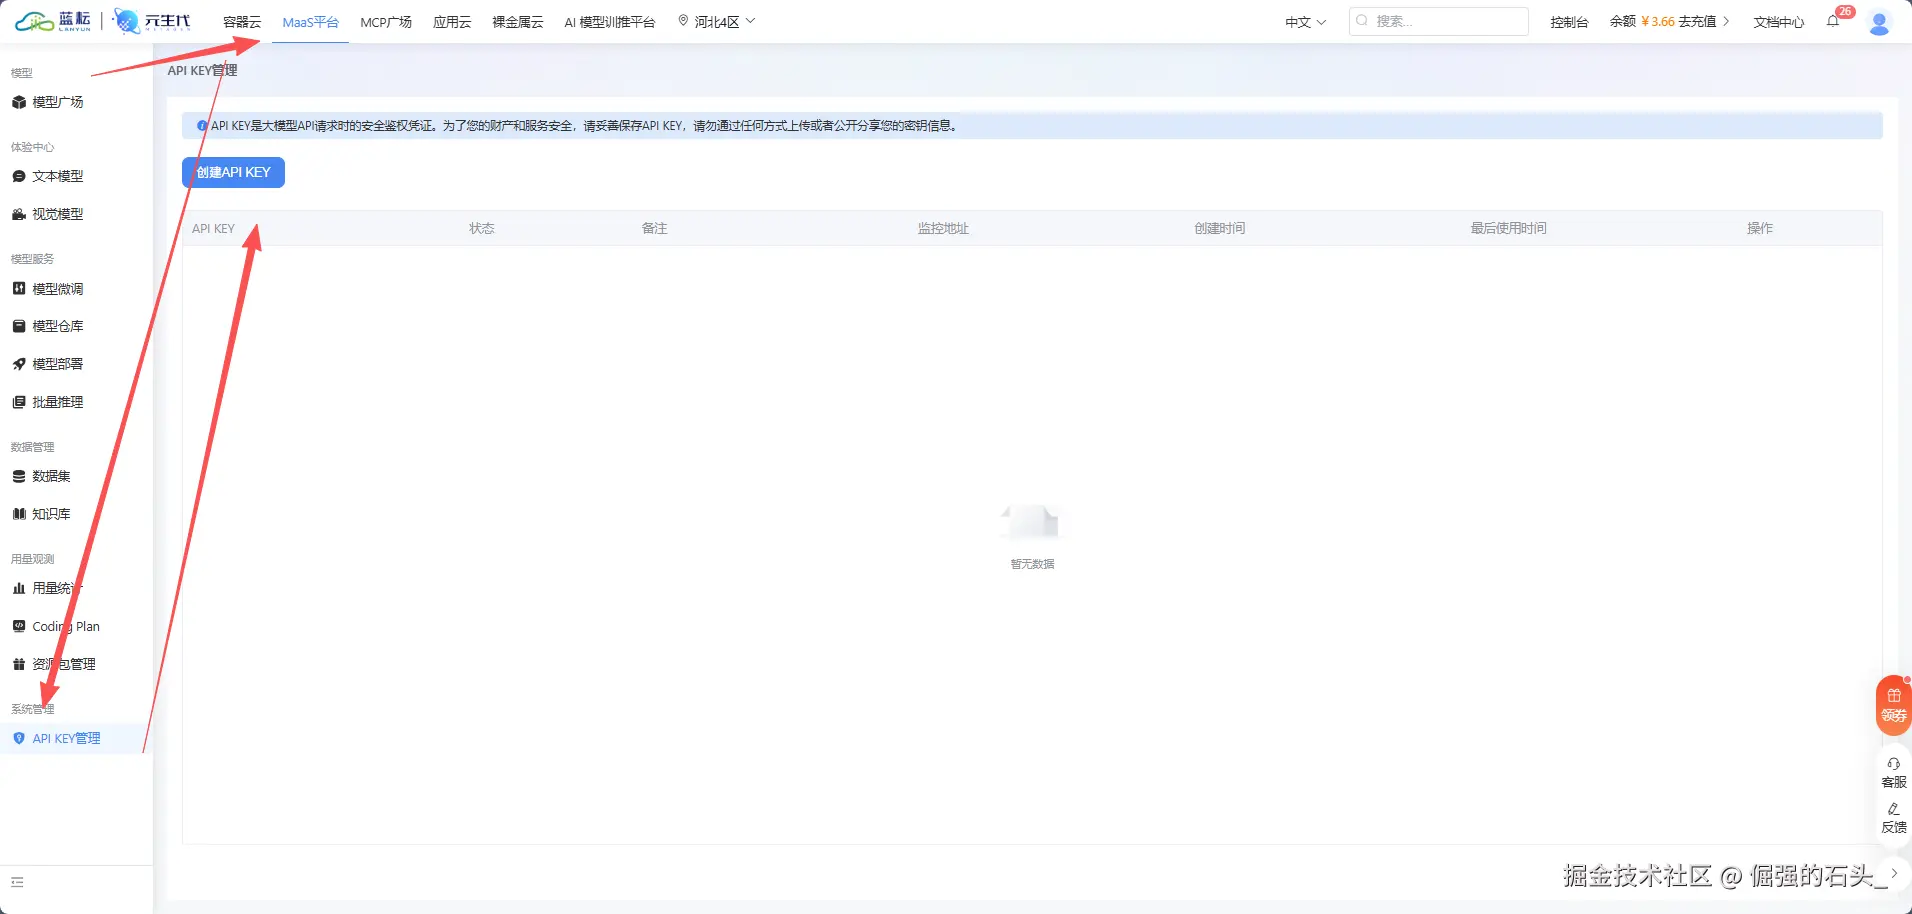Click the 备注 column header
The width and height of the screenshot is (1912, 914).
[x=654, y=228]
